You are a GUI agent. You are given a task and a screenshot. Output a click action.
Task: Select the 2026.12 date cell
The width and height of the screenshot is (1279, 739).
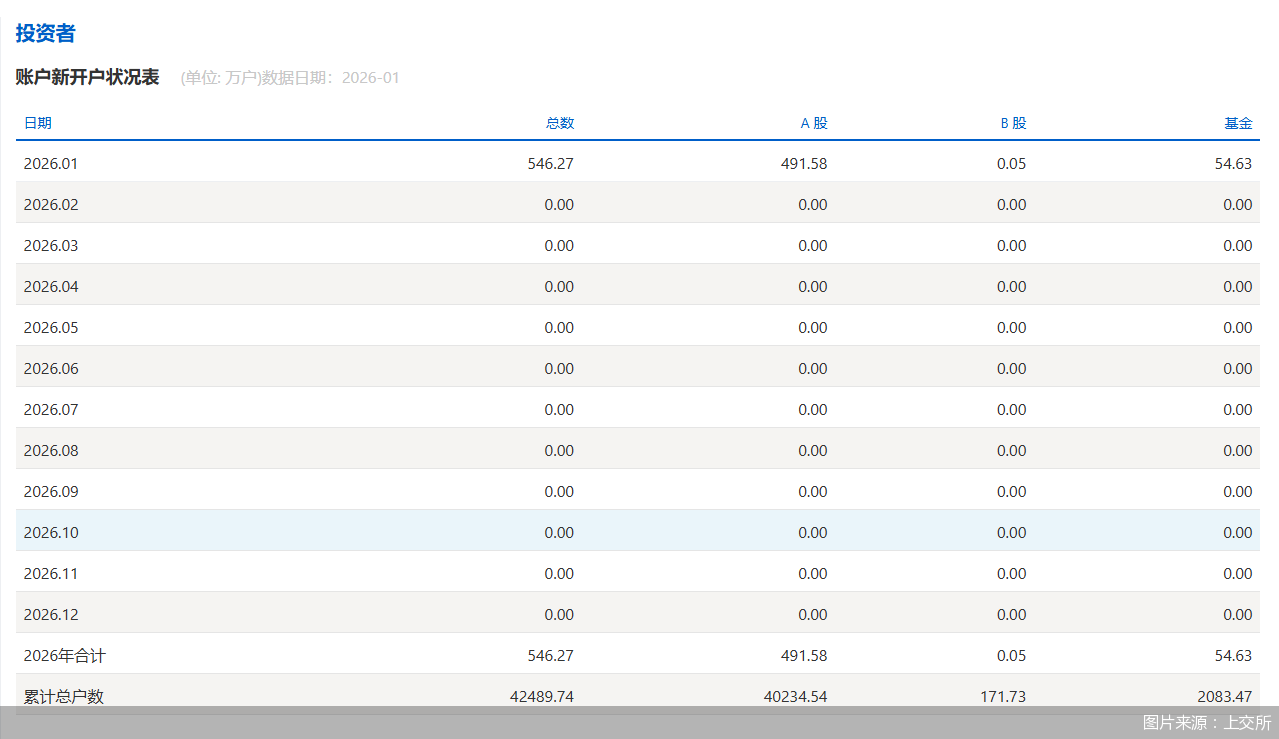pyautogui.click(x=51, y=614)
